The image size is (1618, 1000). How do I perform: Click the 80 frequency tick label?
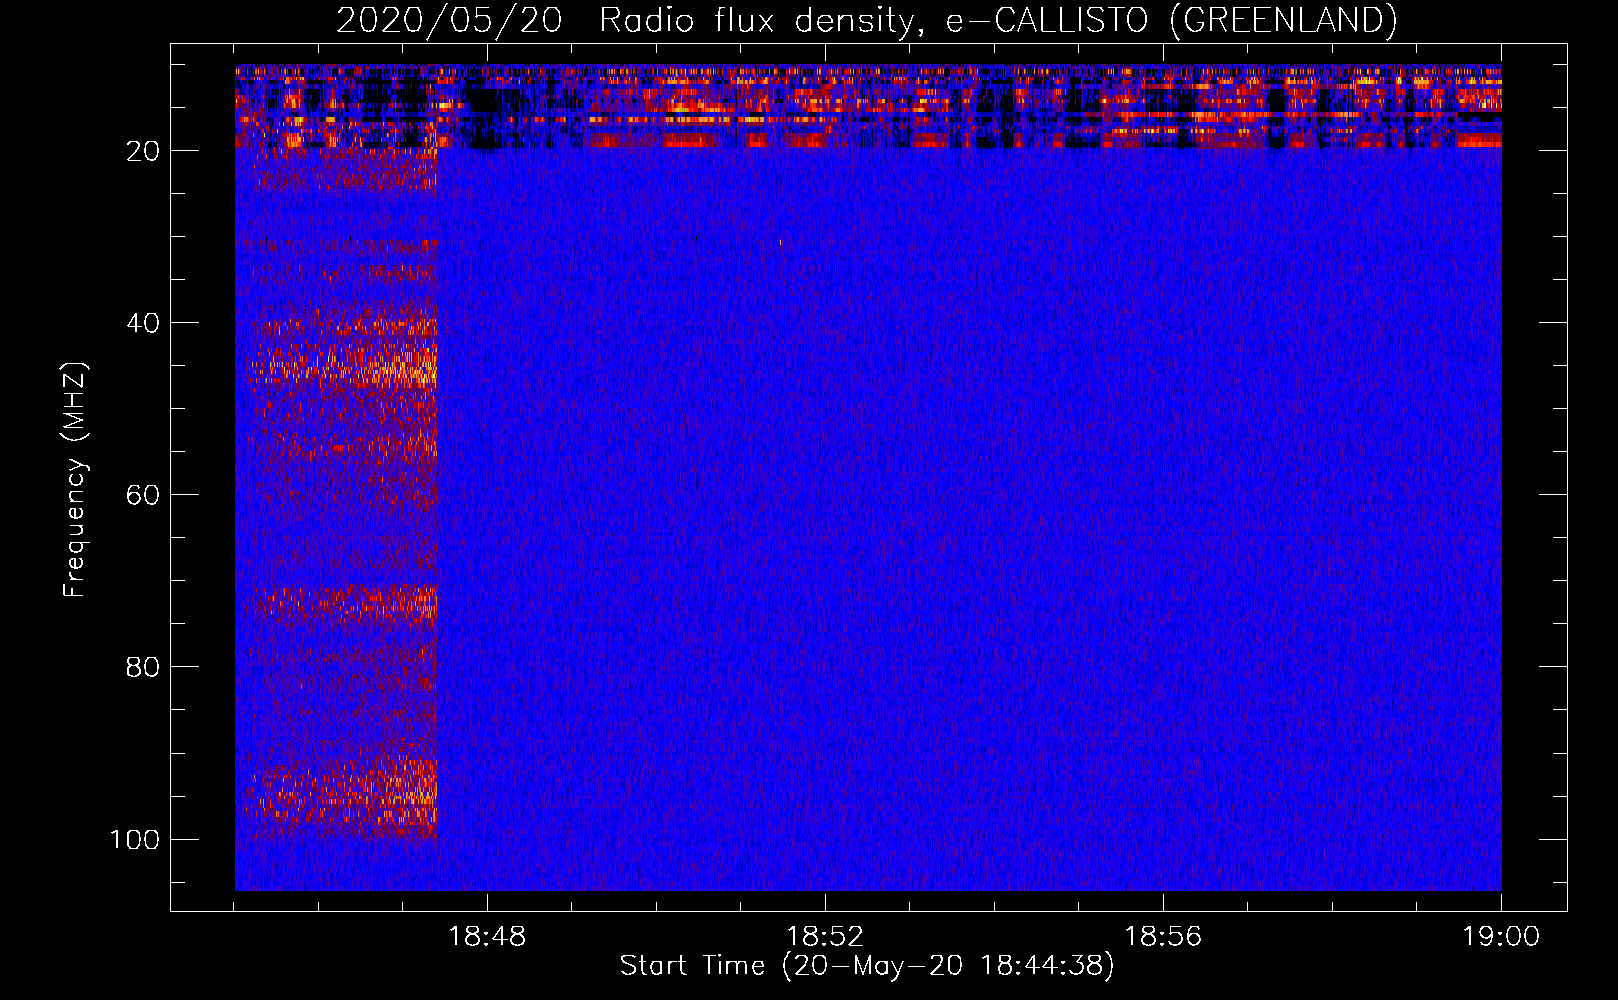(x=143, y=667)
